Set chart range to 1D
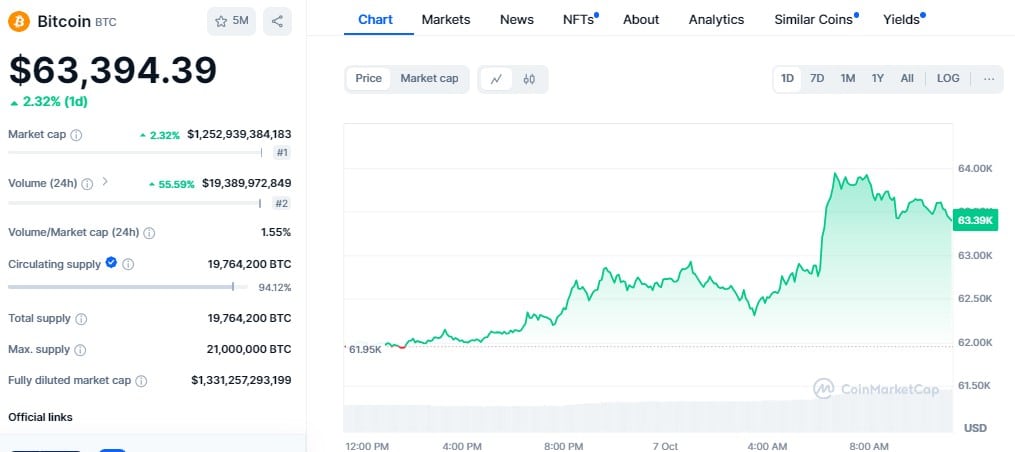This screenshot has width=1015, height=452. (x=787, y=78)
